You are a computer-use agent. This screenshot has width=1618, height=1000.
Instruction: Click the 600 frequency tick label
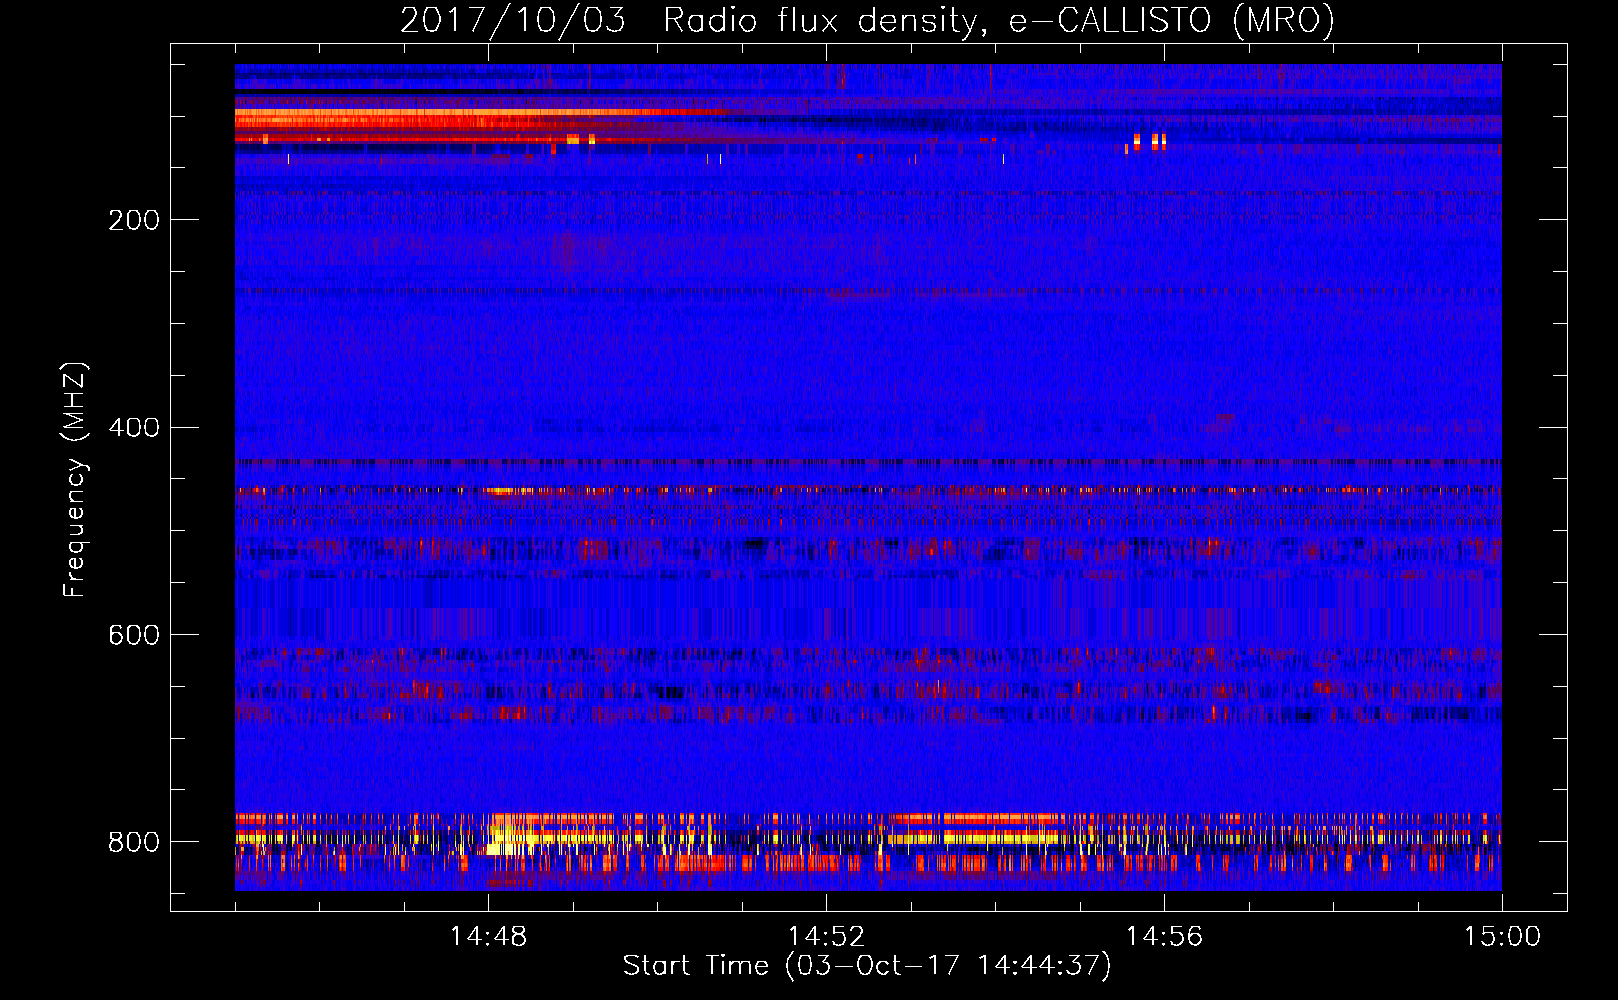click(134, 635)
